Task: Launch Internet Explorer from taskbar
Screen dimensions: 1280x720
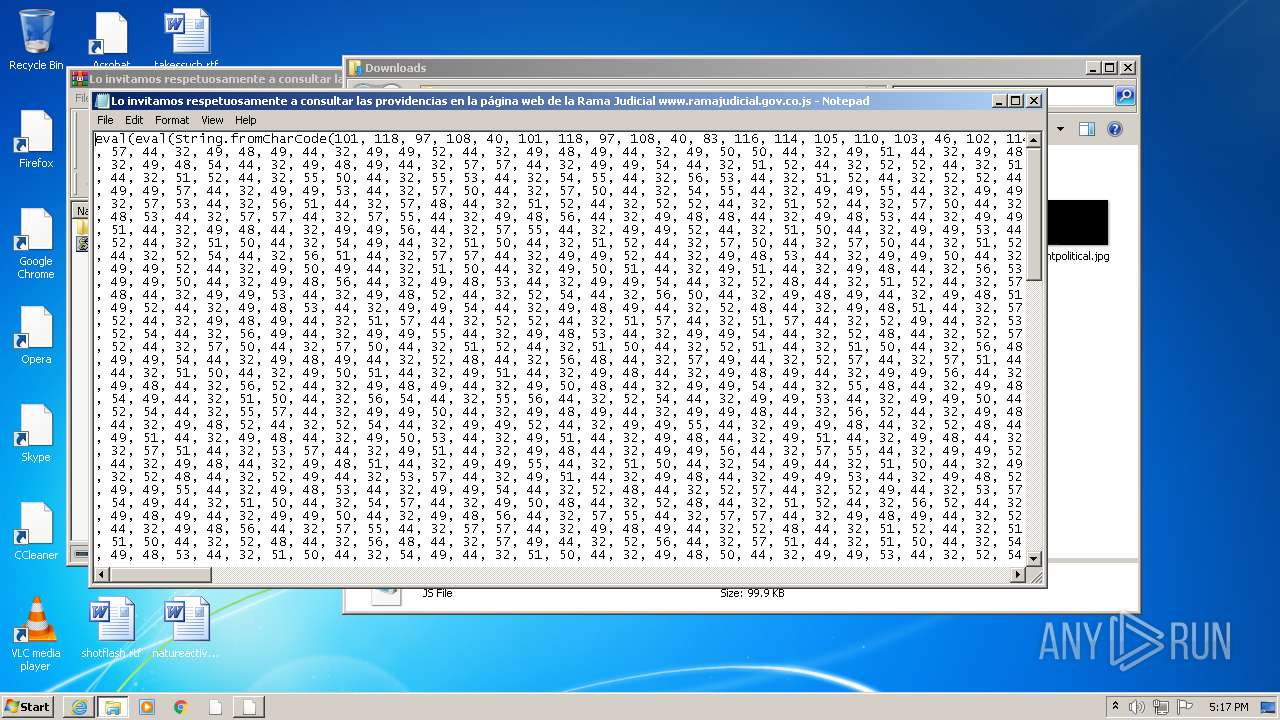Action: [78, 707]
